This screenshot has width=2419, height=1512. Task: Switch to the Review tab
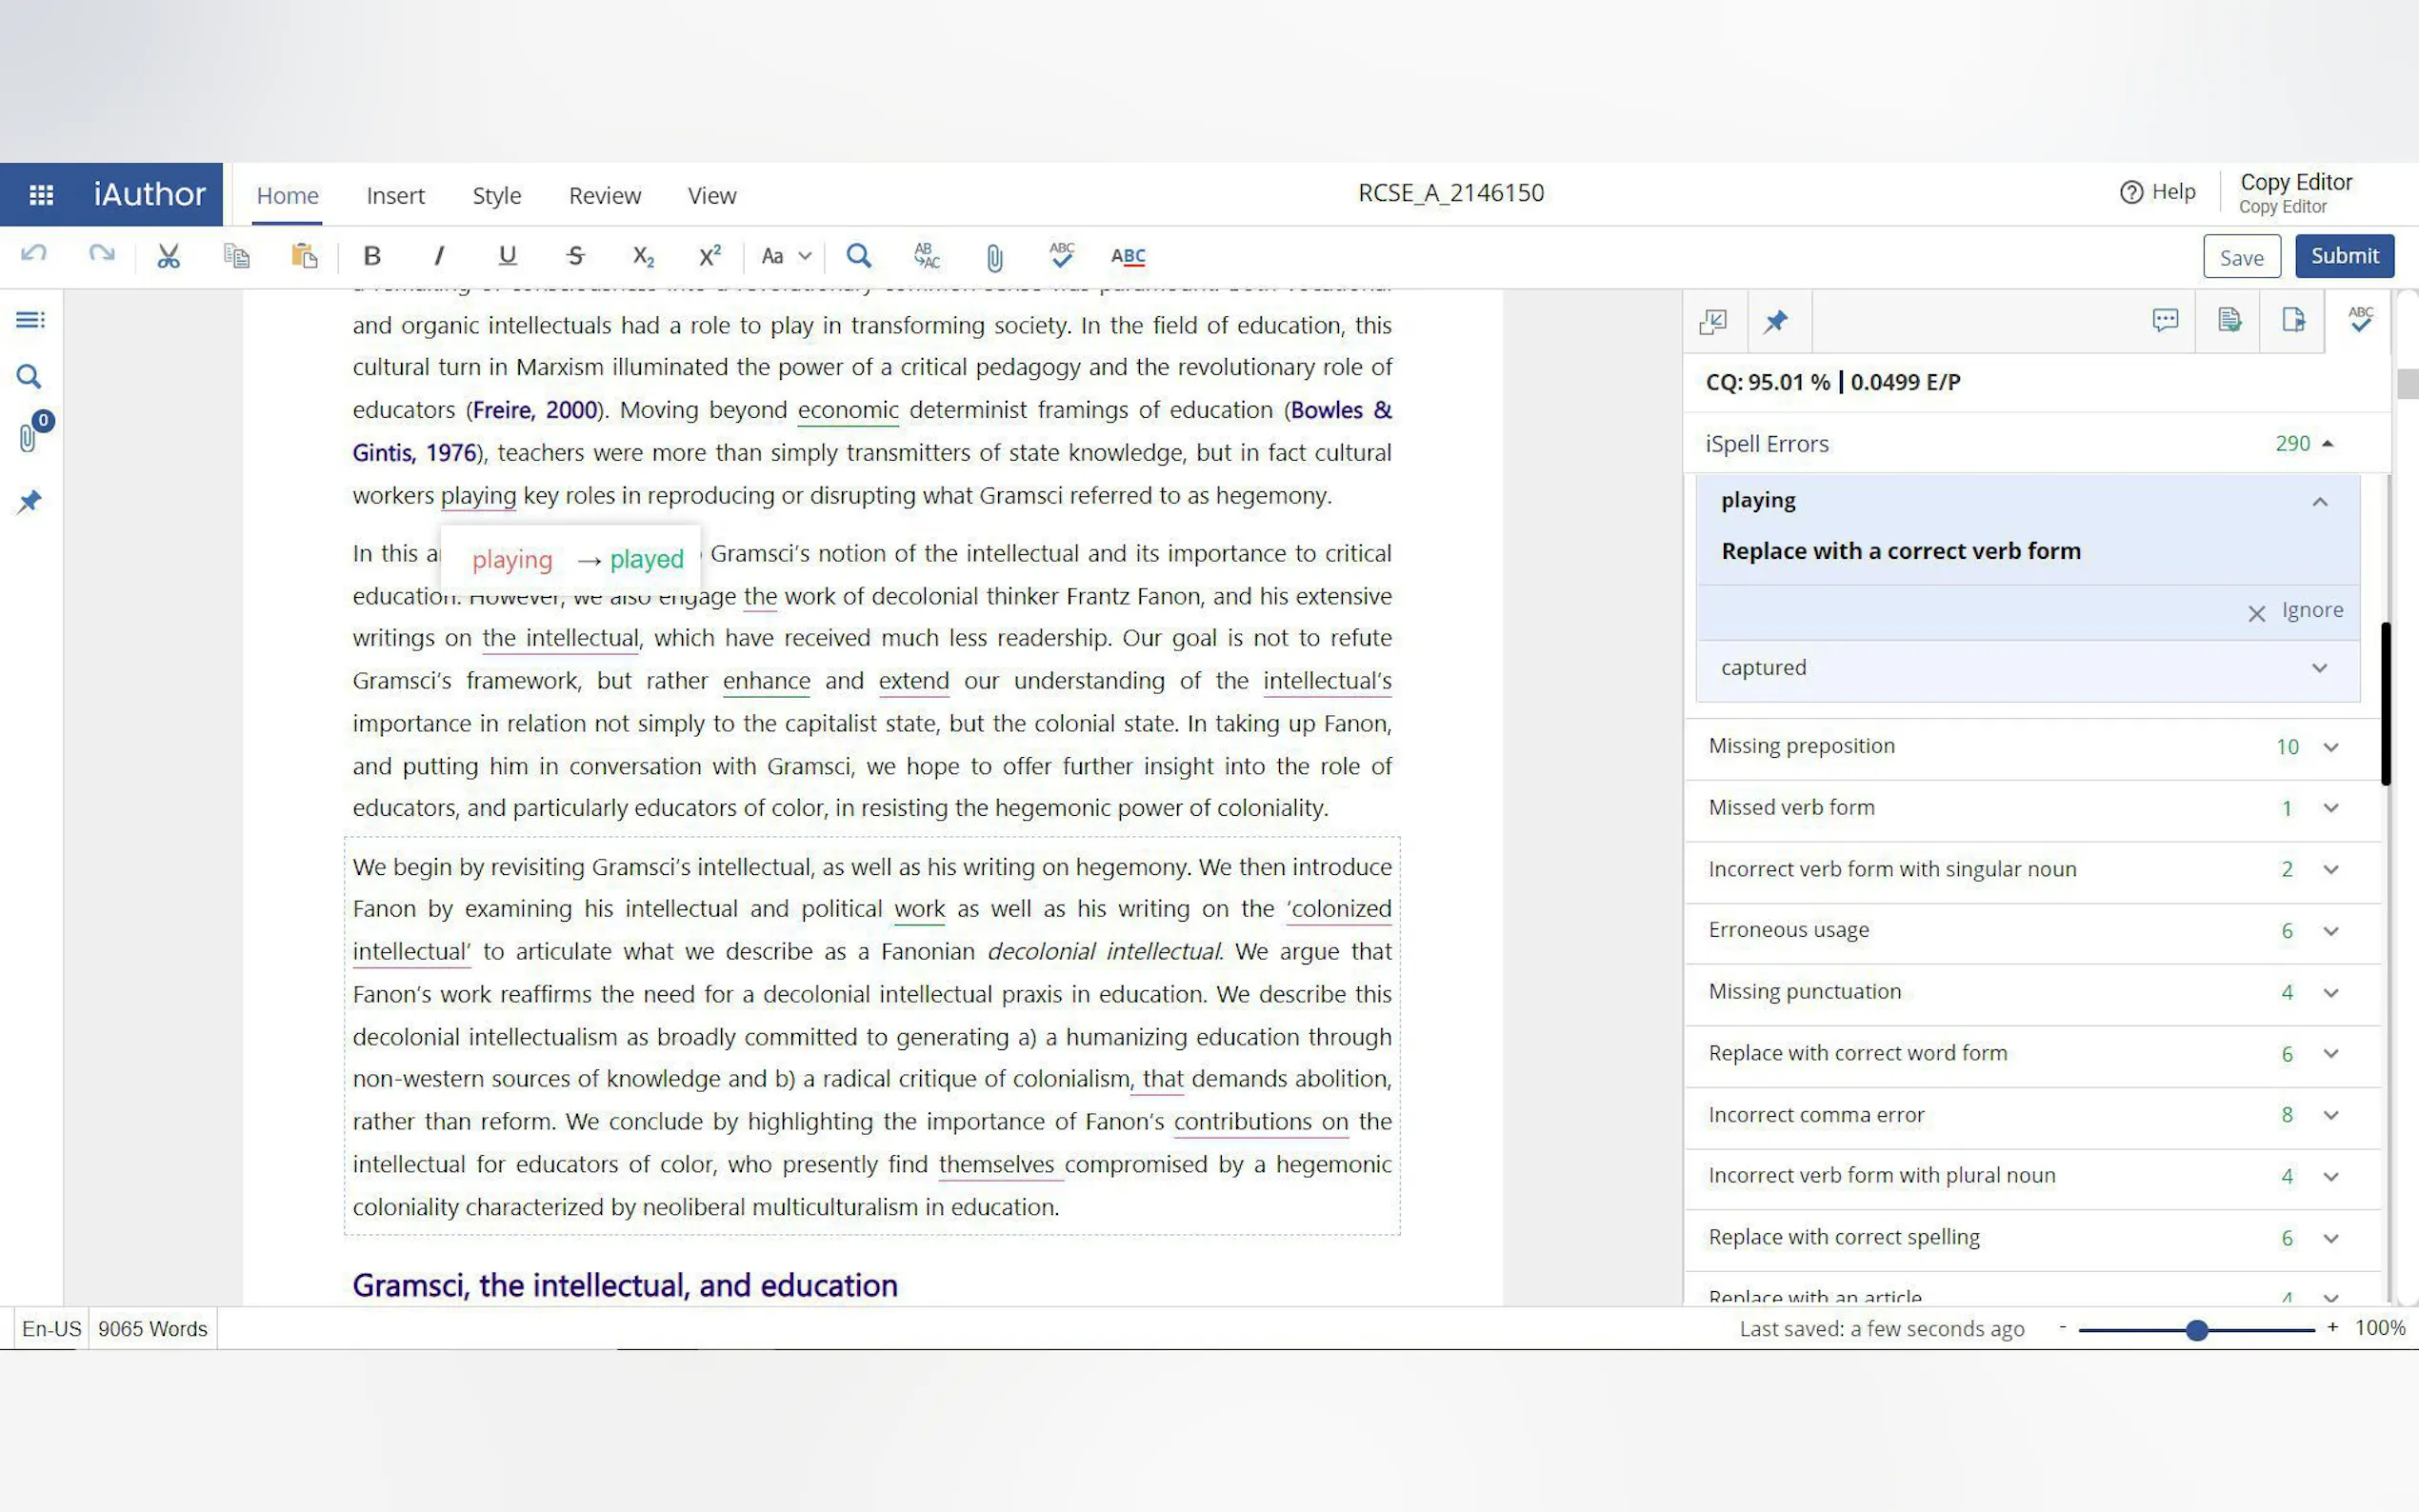(604, 195)
